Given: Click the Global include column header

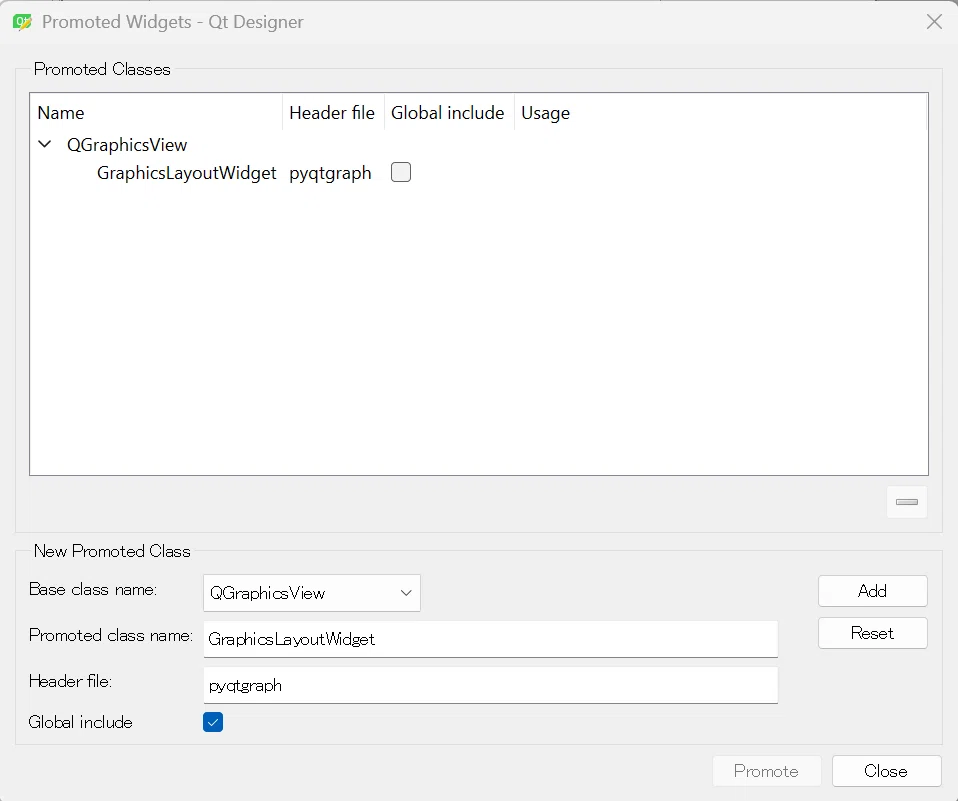Looking at the screenshot, I should (x=448, y=112).
